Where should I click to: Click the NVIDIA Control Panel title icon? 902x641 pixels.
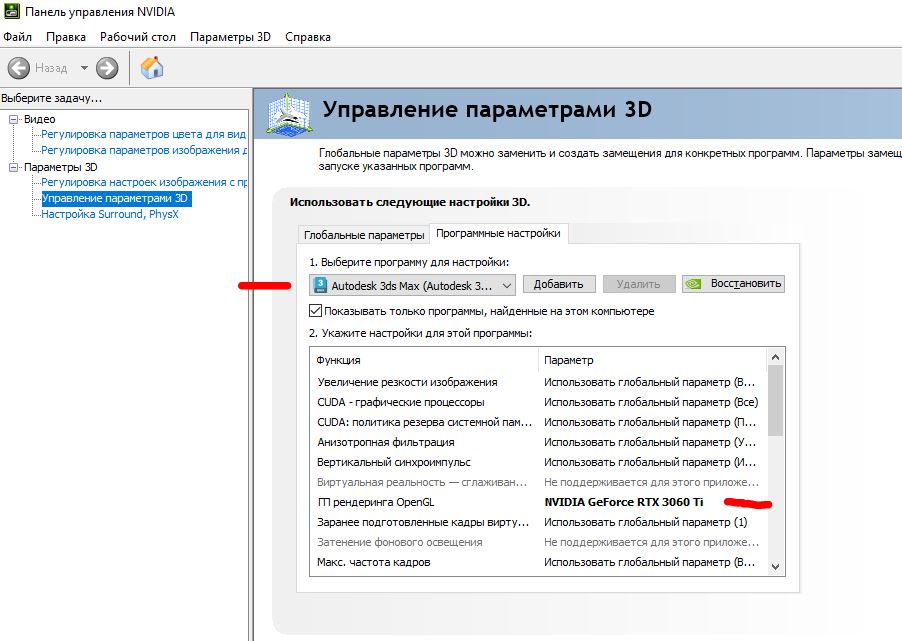tap(12, 11)
